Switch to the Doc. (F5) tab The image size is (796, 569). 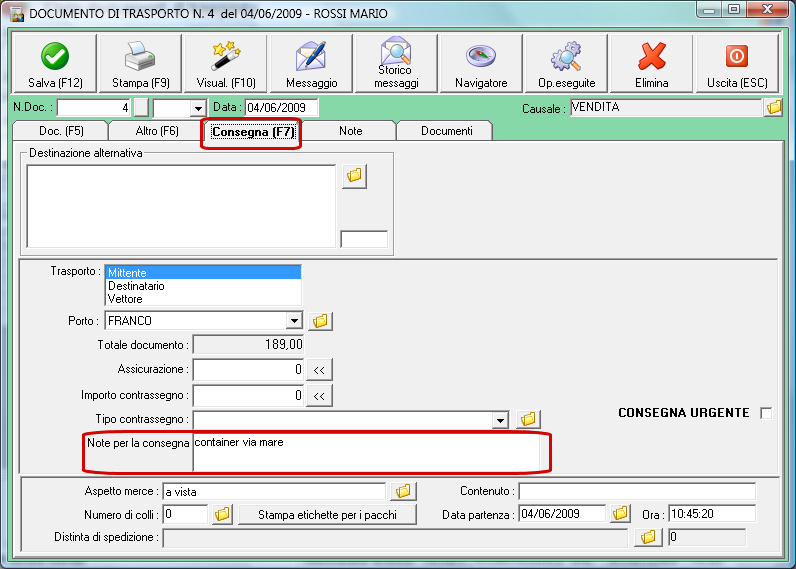pos(61,131)
